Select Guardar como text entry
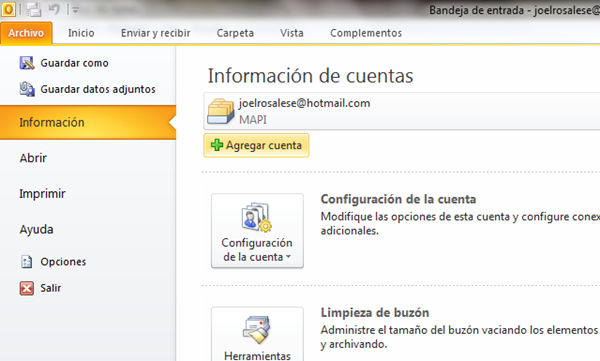 [x=74, y=63]
